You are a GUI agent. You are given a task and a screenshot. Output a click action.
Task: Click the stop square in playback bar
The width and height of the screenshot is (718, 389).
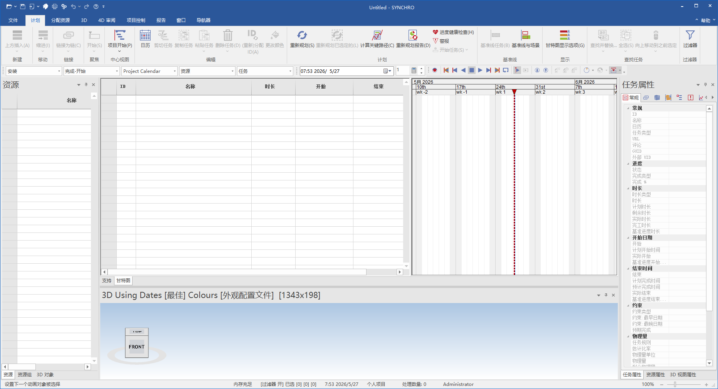472,70
